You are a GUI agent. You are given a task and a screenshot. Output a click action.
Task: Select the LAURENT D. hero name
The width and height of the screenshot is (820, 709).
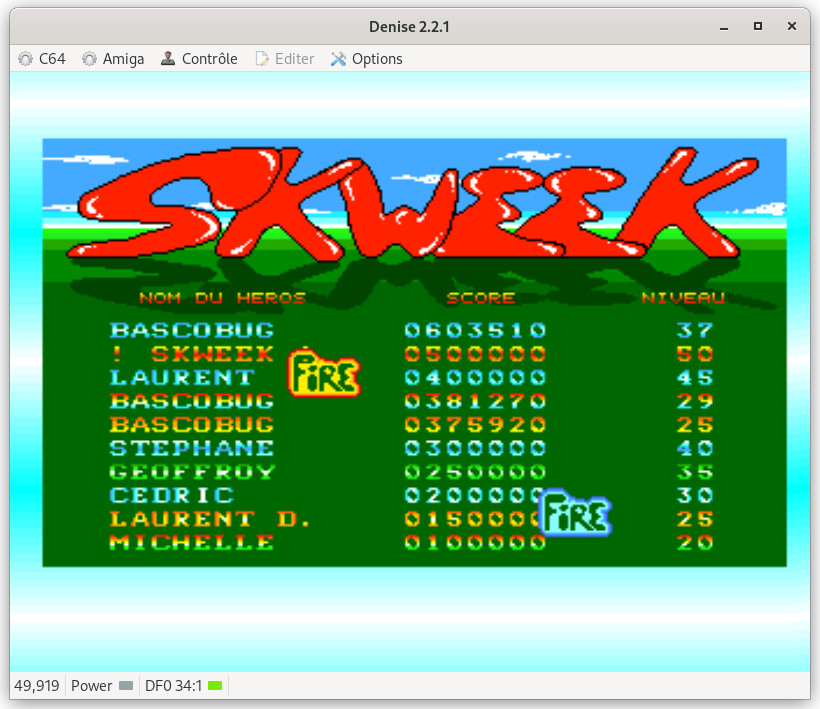[x=210, y=519]
